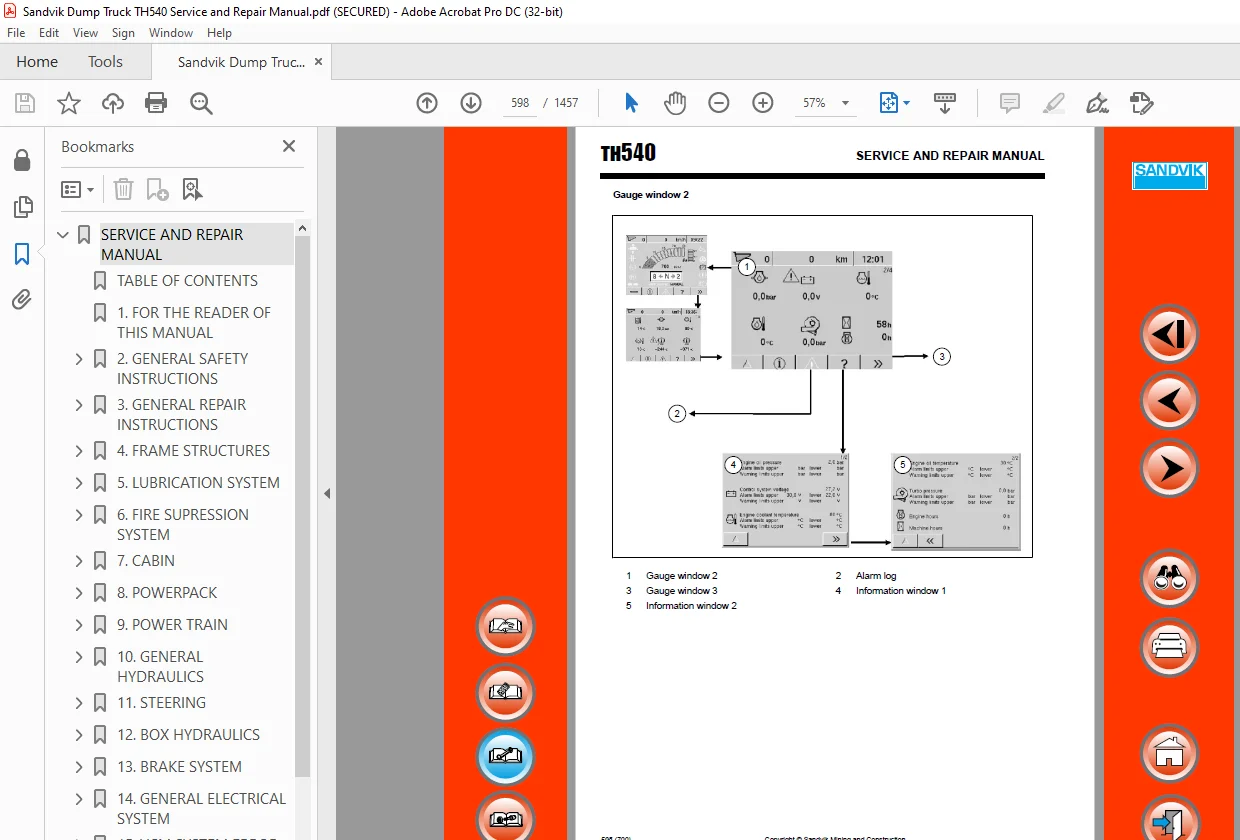Close the Bookmarks panel with the X
The width and height of the screenshot is (1240, 840).
(x=289, y=146)
